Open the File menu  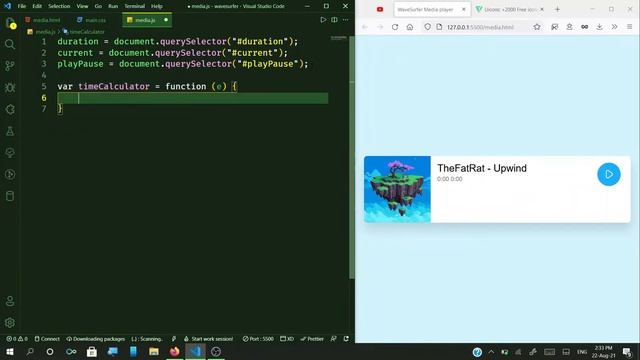point(22,6)
